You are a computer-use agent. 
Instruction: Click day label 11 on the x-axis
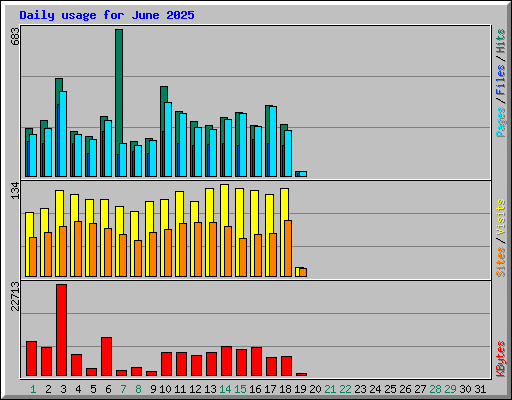(x=180, y=389)
